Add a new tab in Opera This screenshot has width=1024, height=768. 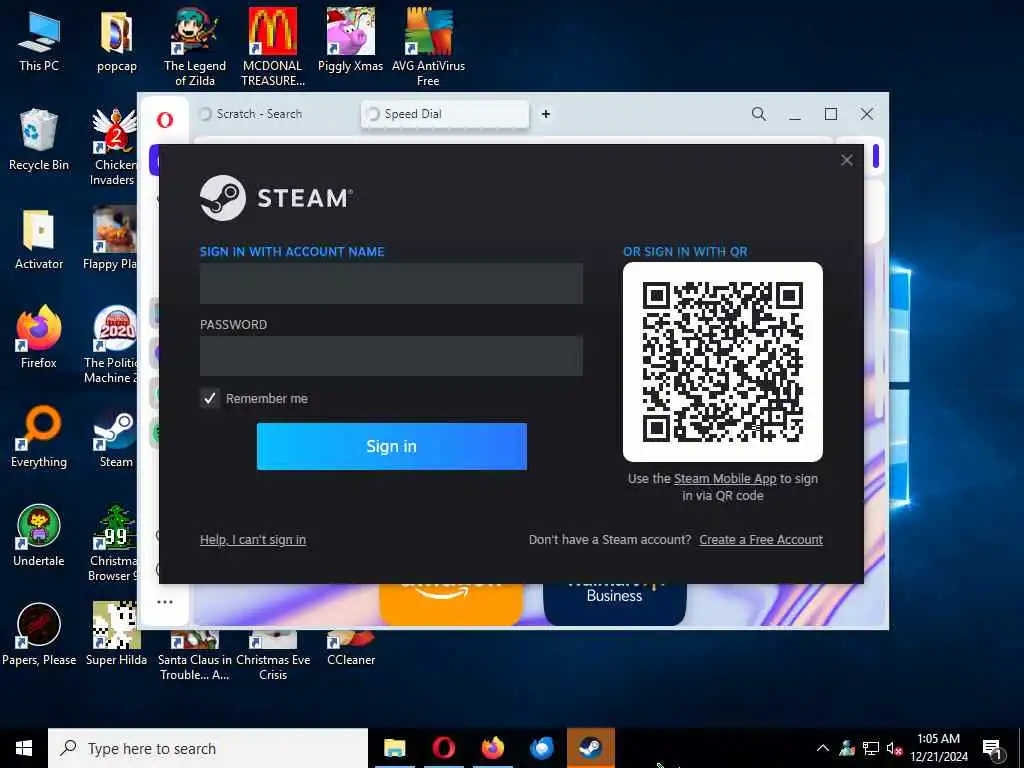coord(546,114)
